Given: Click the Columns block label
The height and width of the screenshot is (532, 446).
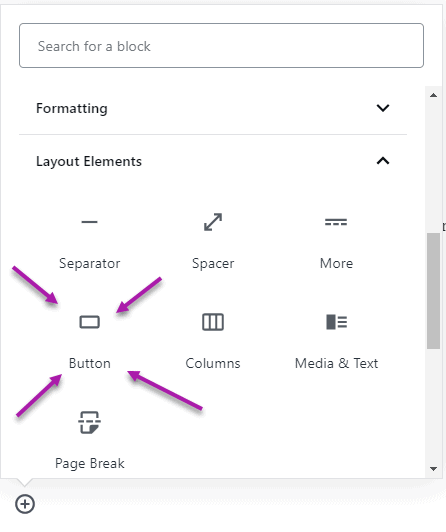Looking at the screenshot, I should tap(213, 363).
